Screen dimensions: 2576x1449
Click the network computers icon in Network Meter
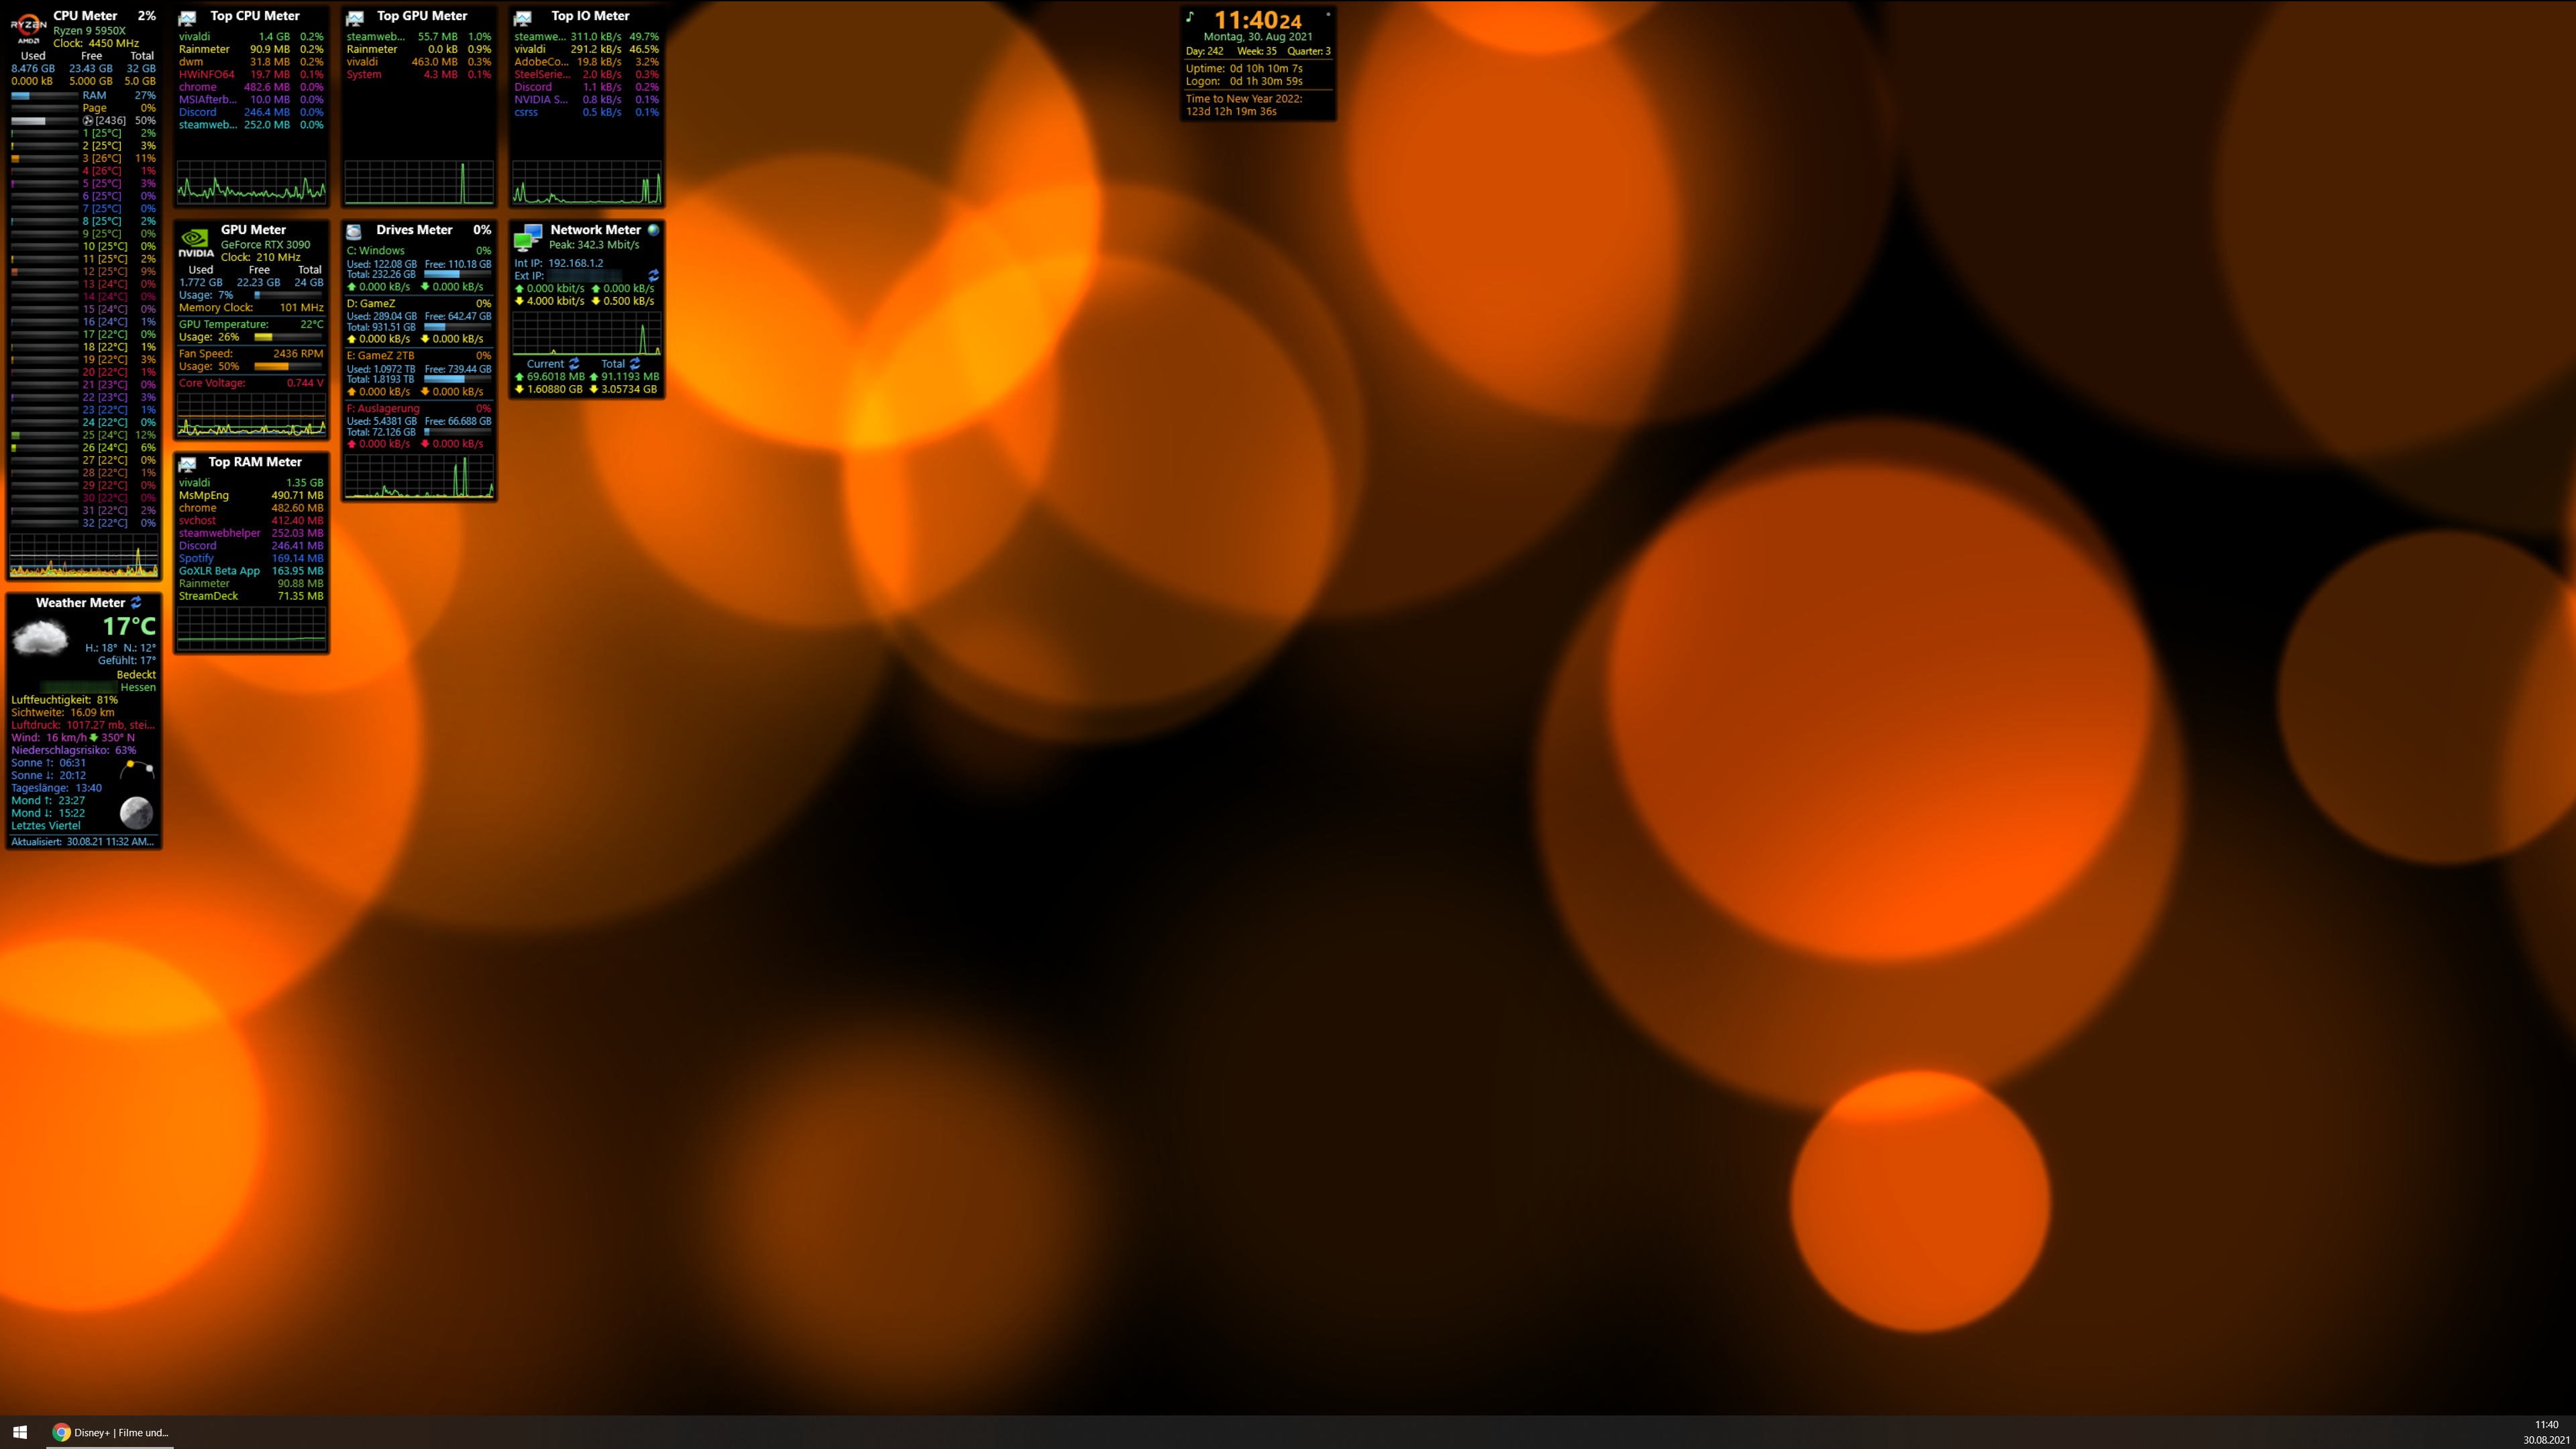point(527,237)
